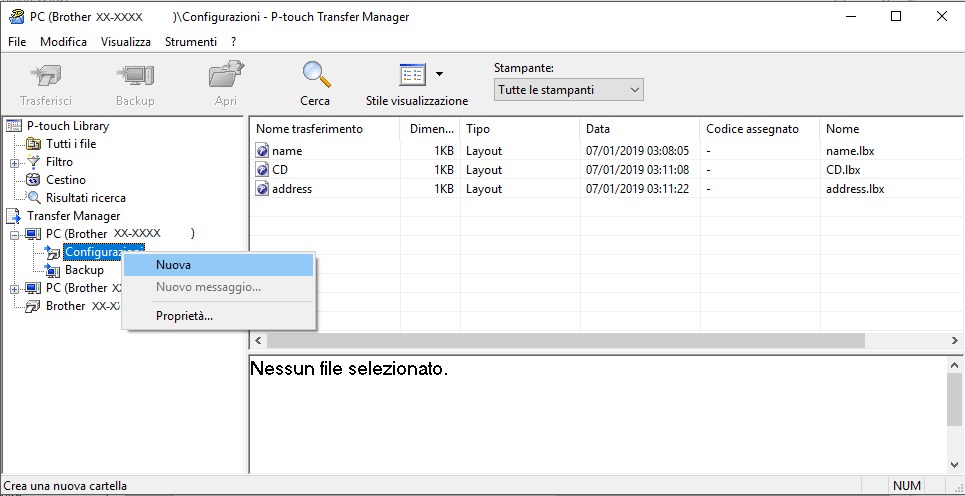Click the Configurazioni folder icon
This screenshot has width=965, height=496.
click(x=53, y=251)
